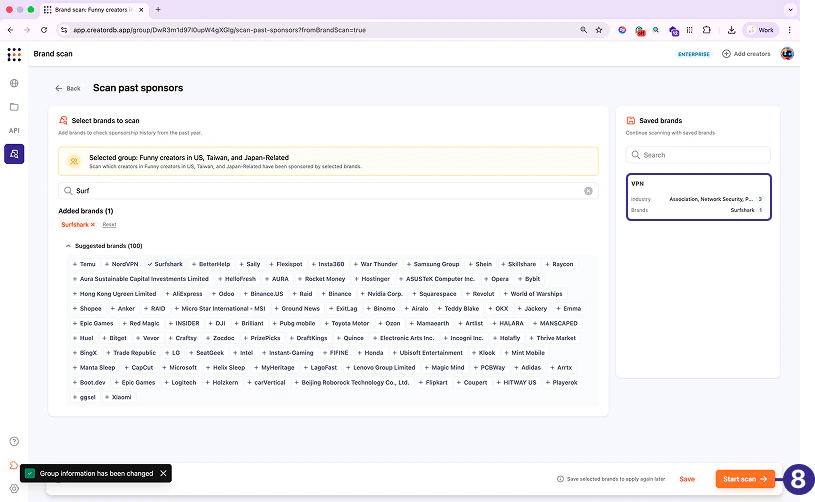Open the API item in sidebar
This screenshot has height=502, width=815.
tap(14, 130)
